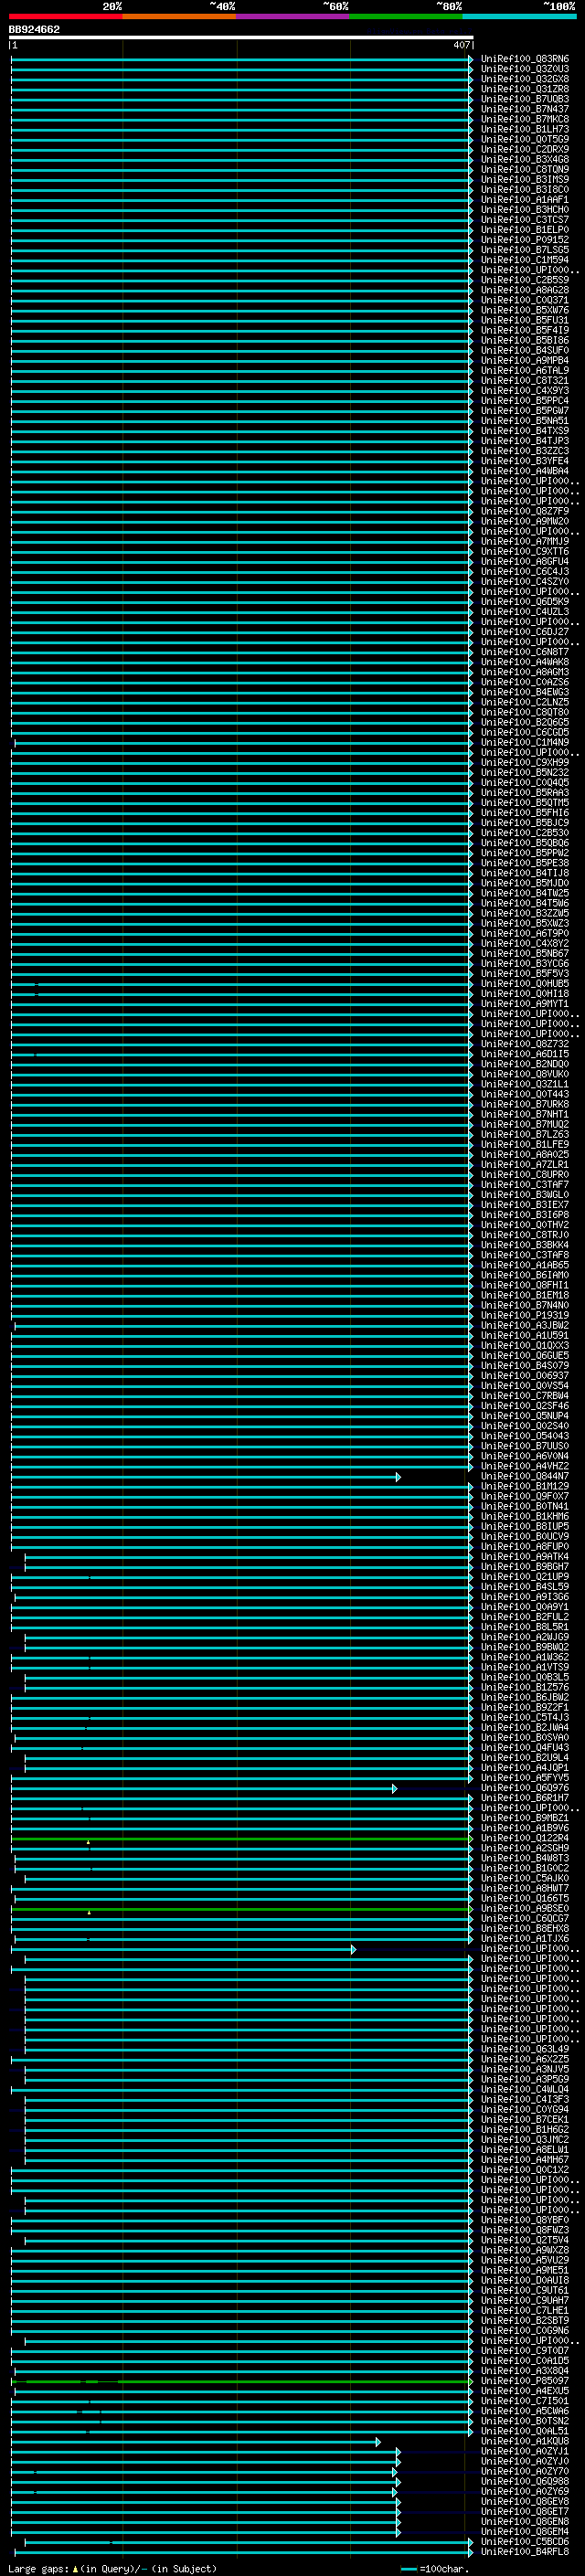Image resolution: width=585 pixels, height=2576 pixels.
Task: Click the cyan ~100% identity legend bar
Action: [x=519, y=16]
